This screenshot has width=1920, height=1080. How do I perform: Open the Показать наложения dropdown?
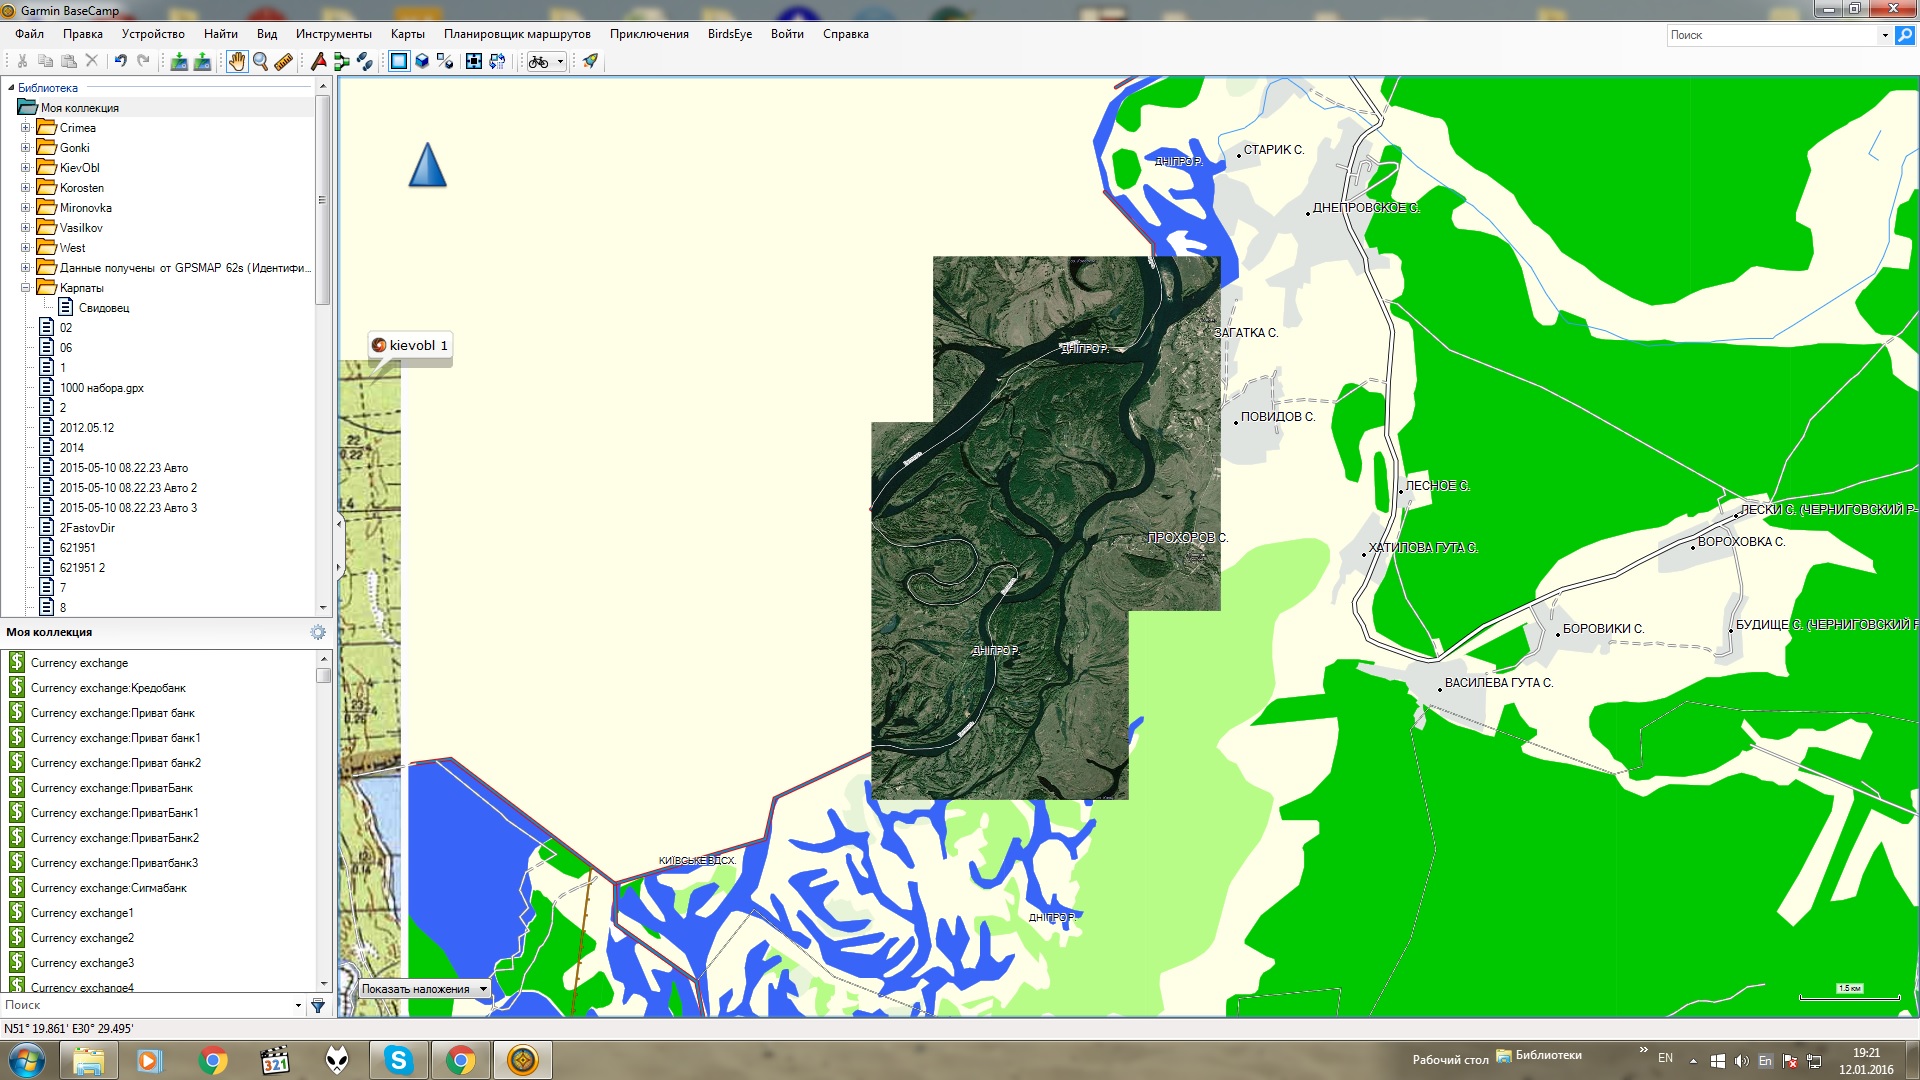(425, 989)
